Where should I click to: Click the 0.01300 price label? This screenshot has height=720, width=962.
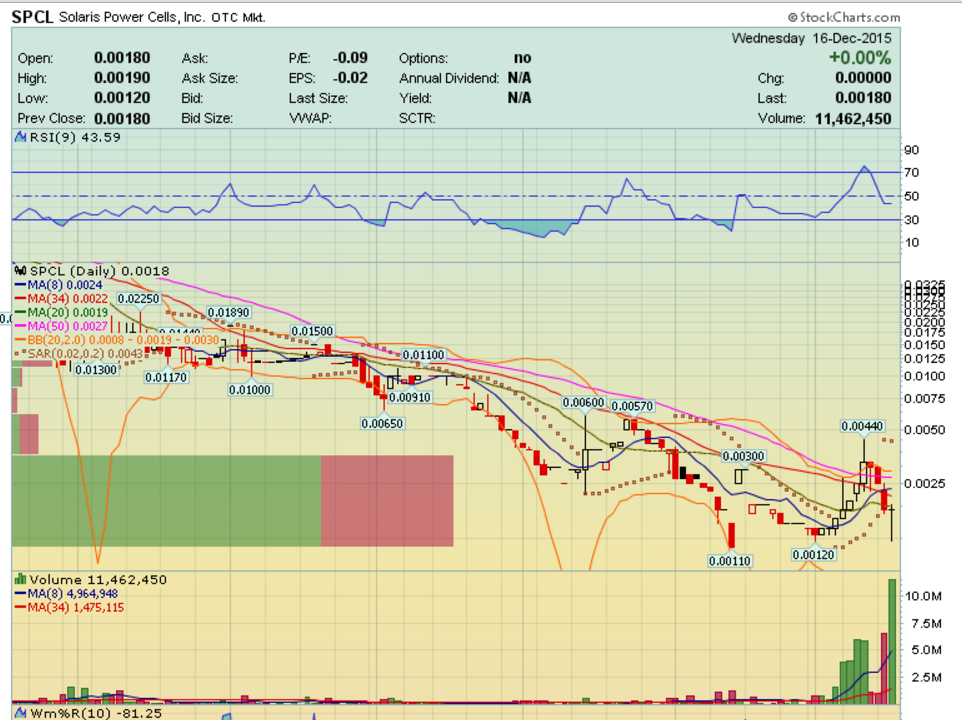(x=96, y=369)
